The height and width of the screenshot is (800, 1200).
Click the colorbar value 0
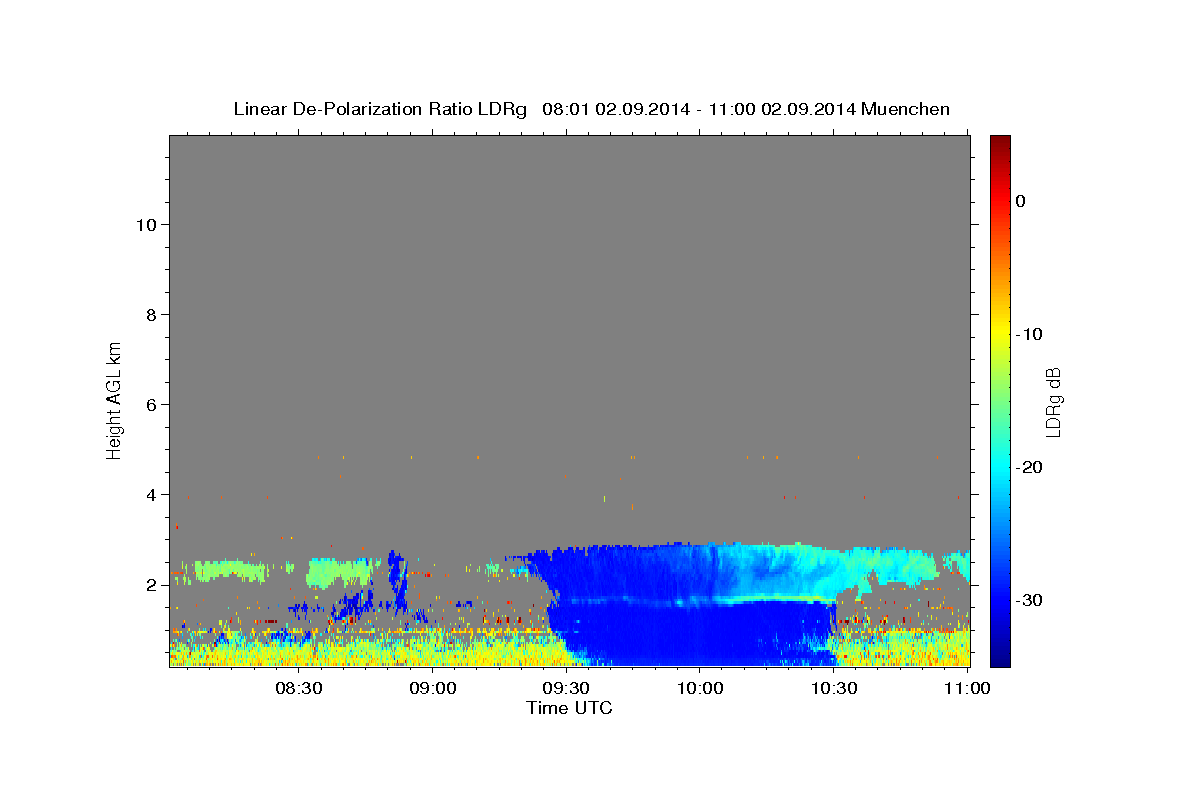[x=1020, y=201]
